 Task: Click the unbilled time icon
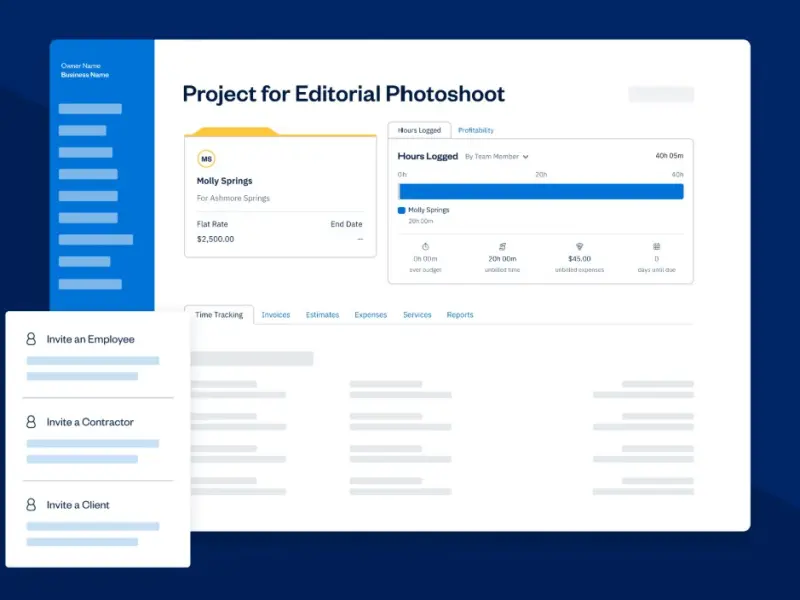click(x=502, y=246)
